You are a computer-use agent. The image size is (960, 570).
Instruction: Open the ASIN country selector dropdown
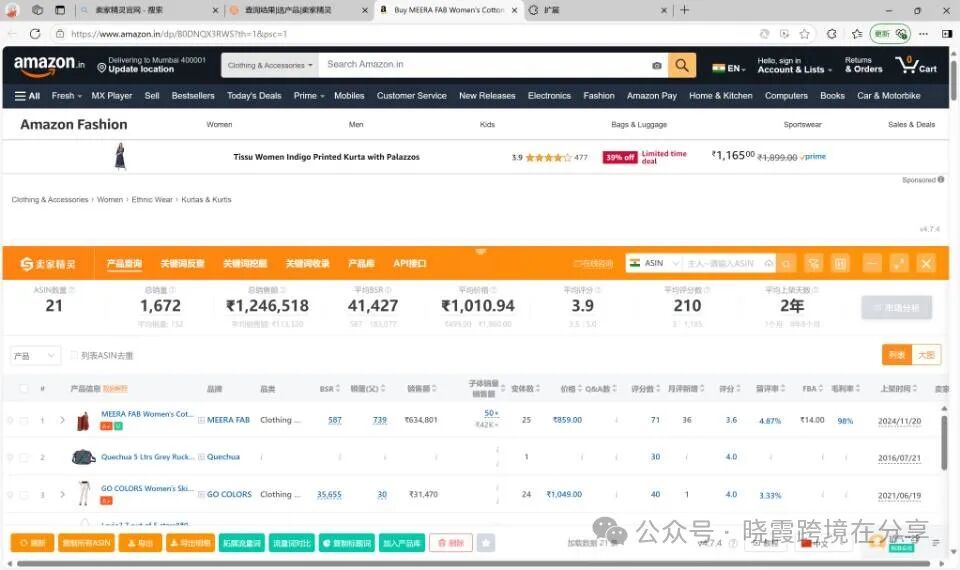click(x=654, y=263)
